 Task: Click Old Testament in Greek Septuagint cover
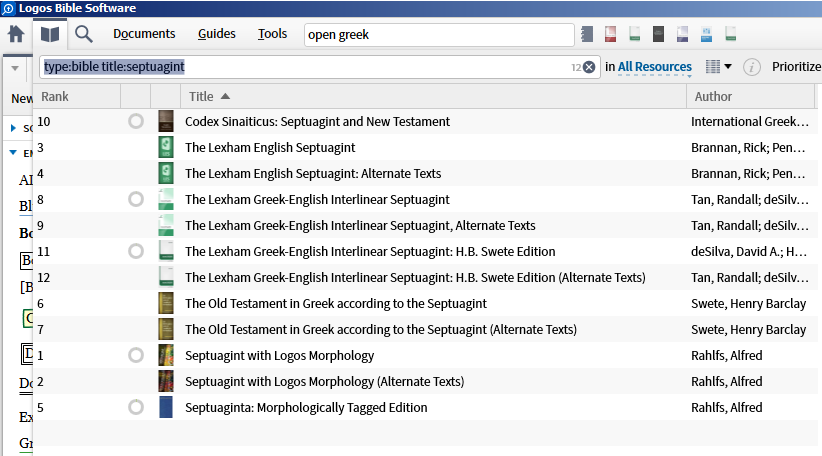166,303
